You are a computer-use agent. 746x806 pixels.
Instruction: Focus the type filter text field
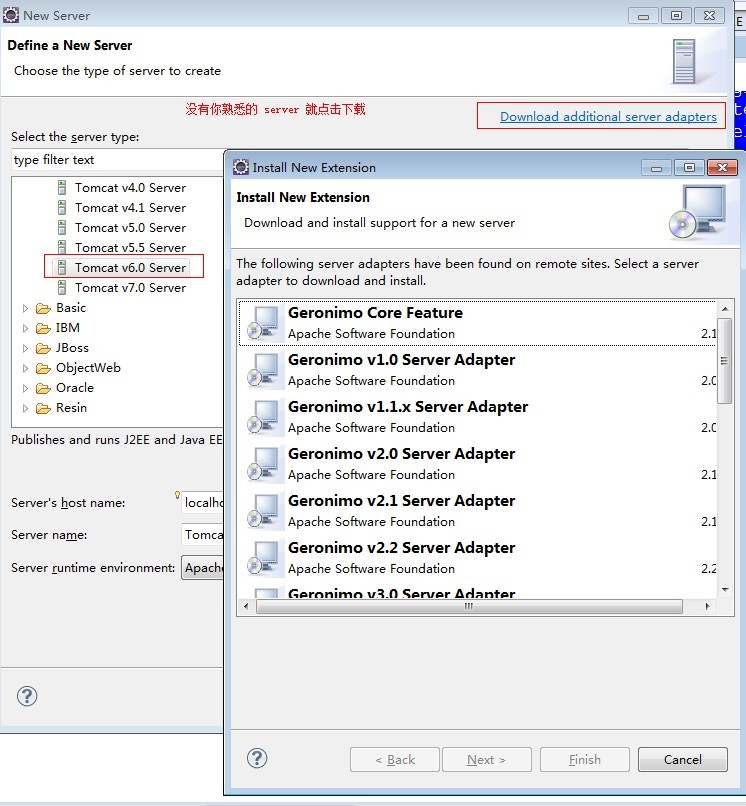tap(117, 160)
